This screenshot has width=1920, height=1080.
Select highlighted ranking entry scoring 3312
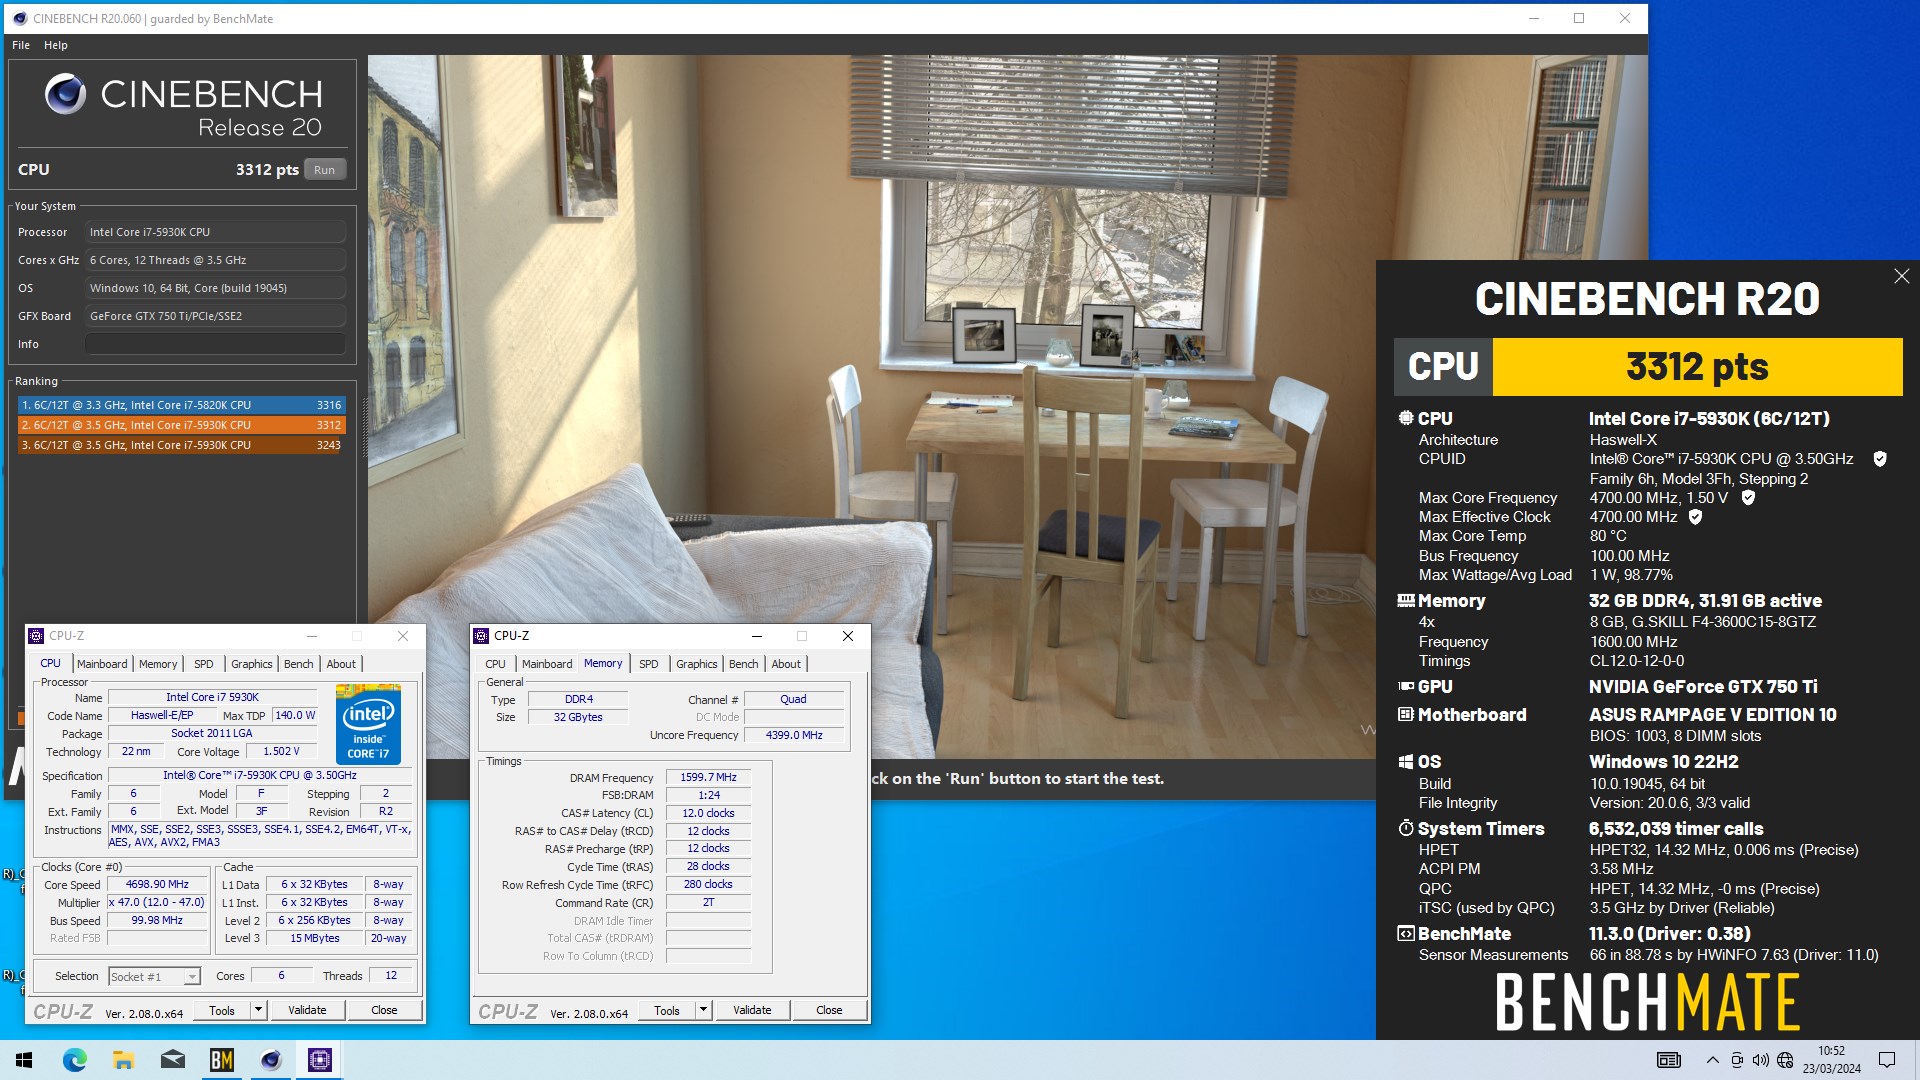pos(181,425)
